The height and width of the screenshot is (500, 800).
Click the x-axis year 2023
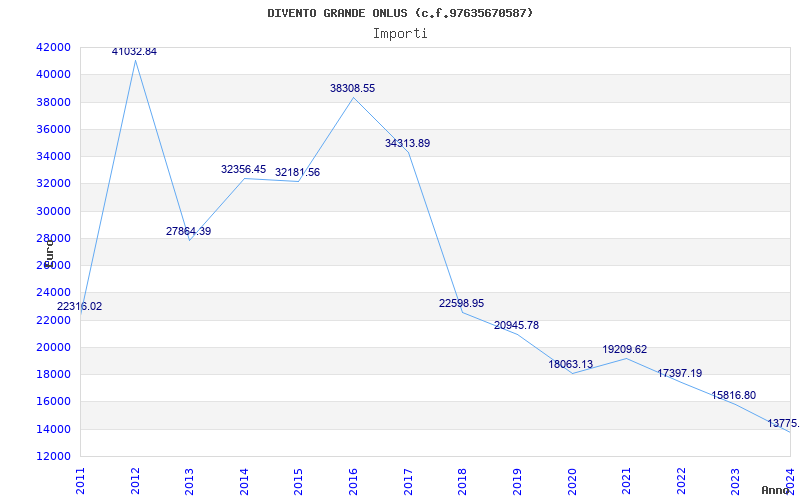click(x=735, y=481)
